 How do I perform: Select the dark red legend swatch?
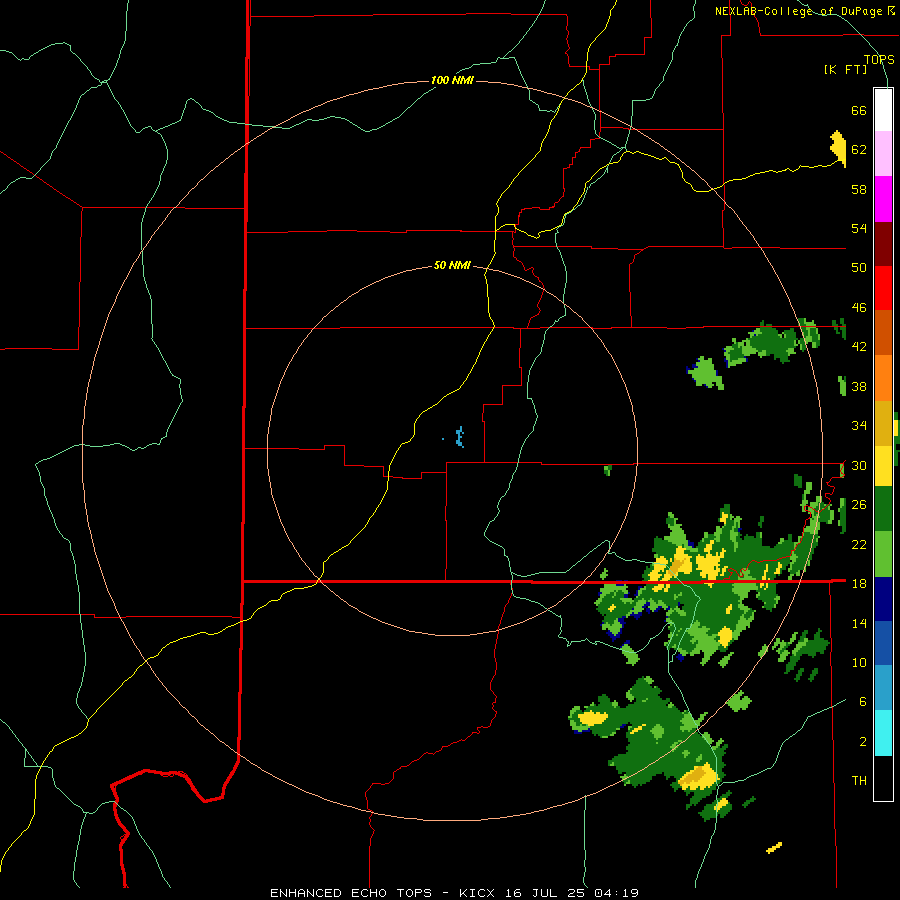[883, 244]
